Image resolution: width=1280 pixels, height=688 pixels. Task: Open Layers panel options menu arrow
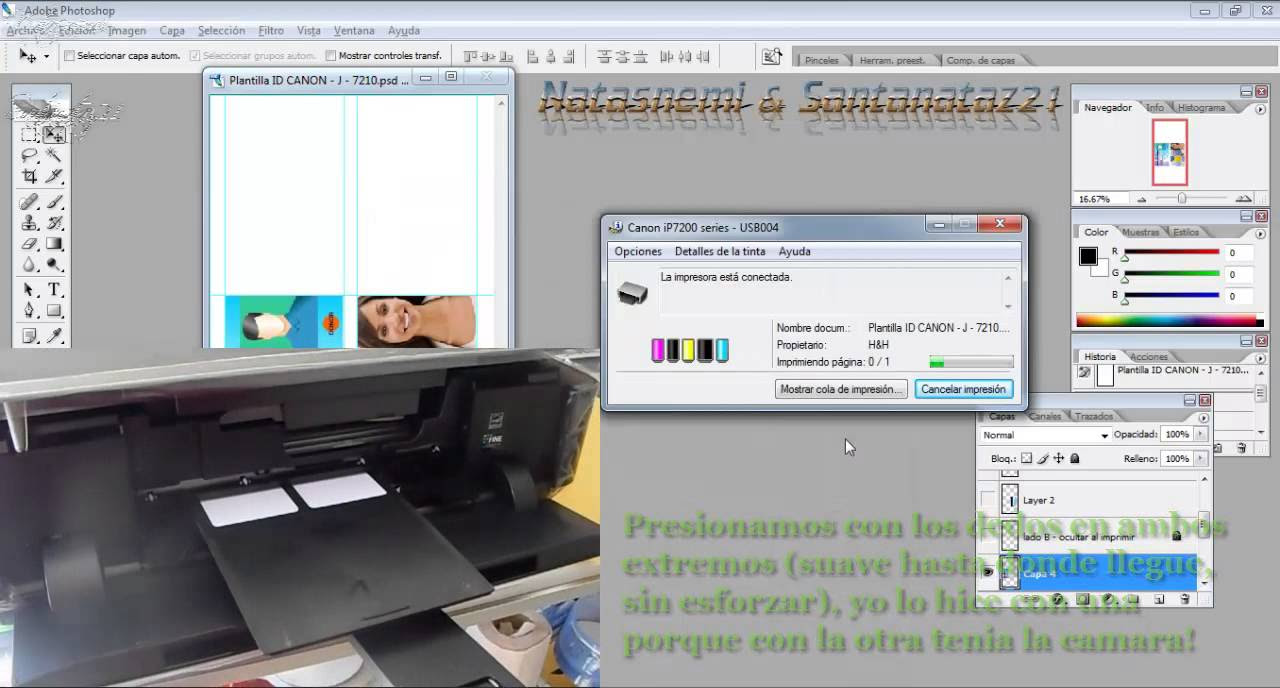coord(1203,417)
